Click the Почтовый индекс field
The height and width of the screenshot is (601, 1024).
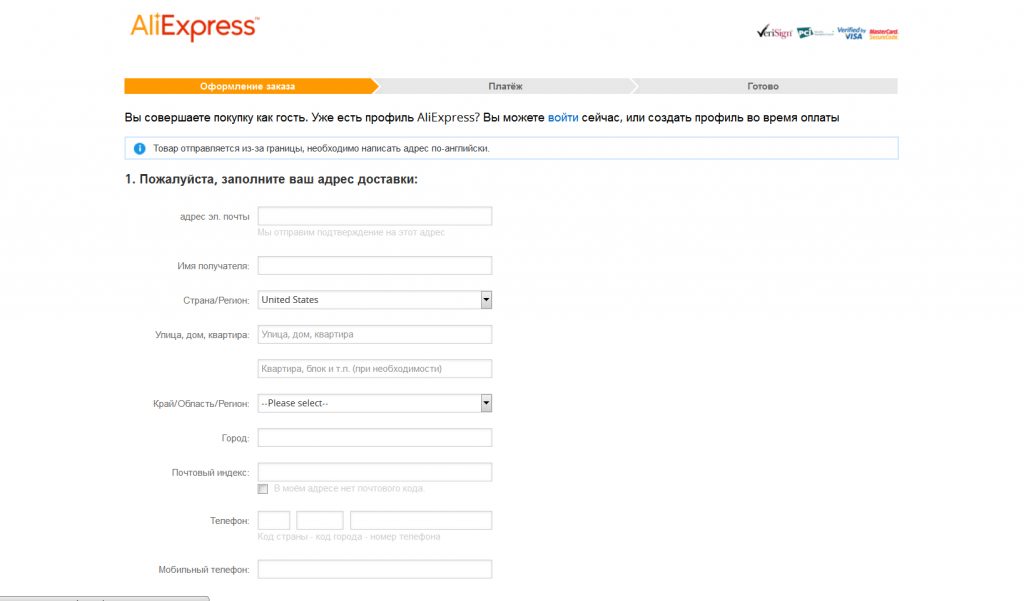click(374, 472)
